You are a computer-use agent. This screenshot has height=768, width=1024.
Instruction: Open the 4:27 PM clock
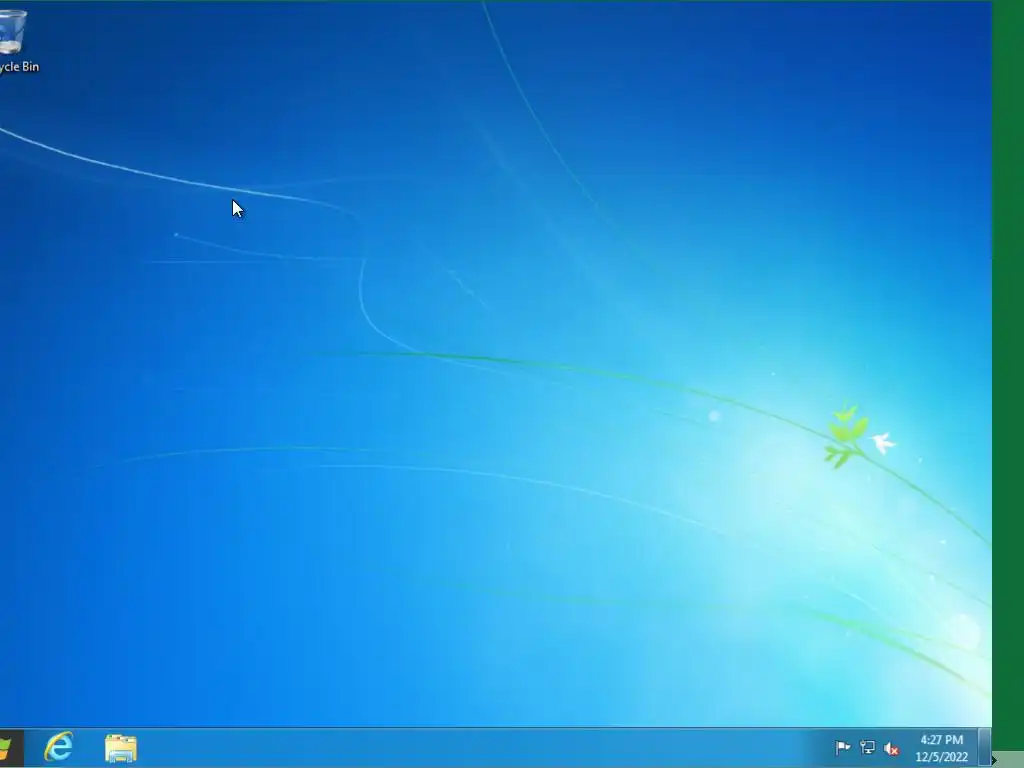(x=942, y=740)
